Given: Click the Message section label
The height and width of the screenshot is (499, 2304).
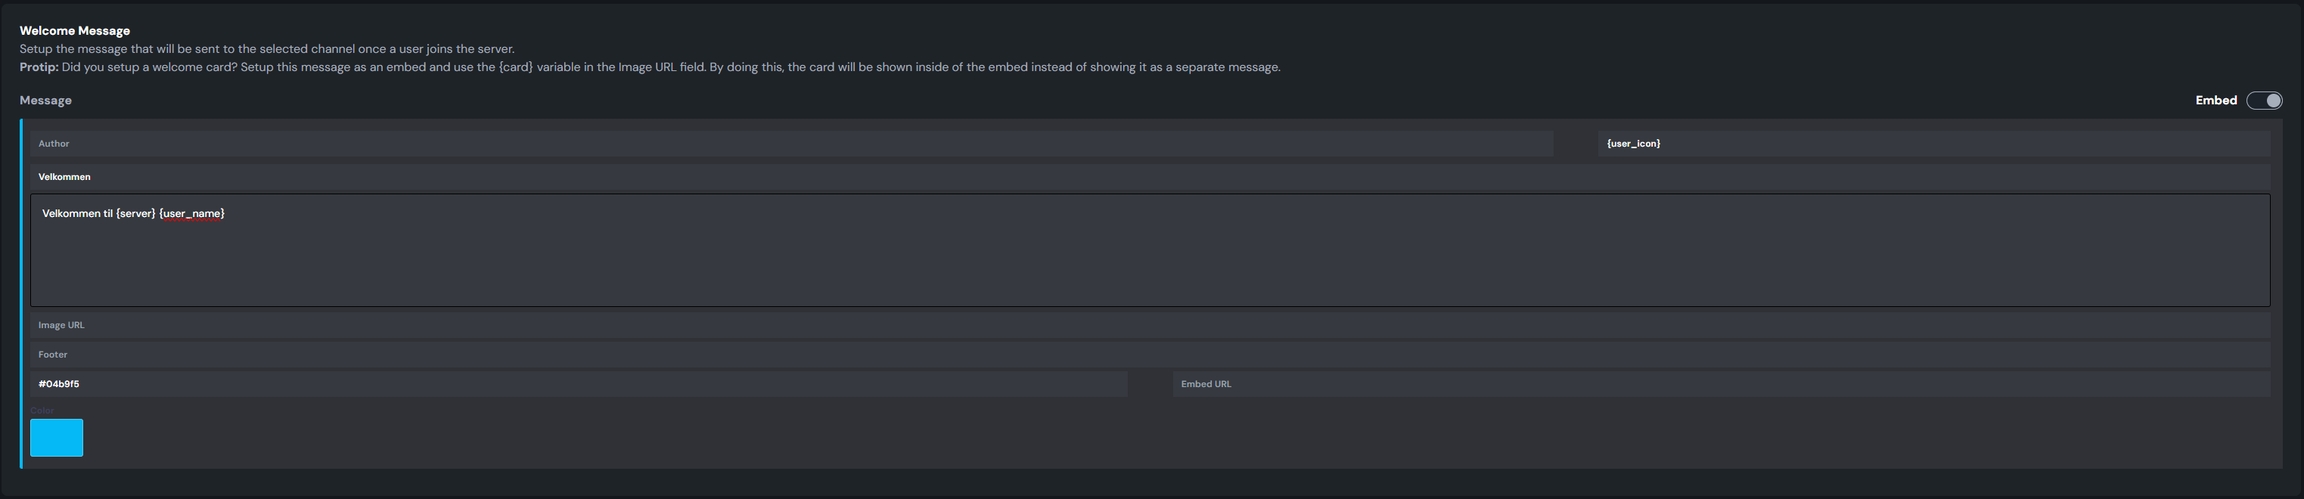Looking at the screenshot, I should (x=46, y=100).
